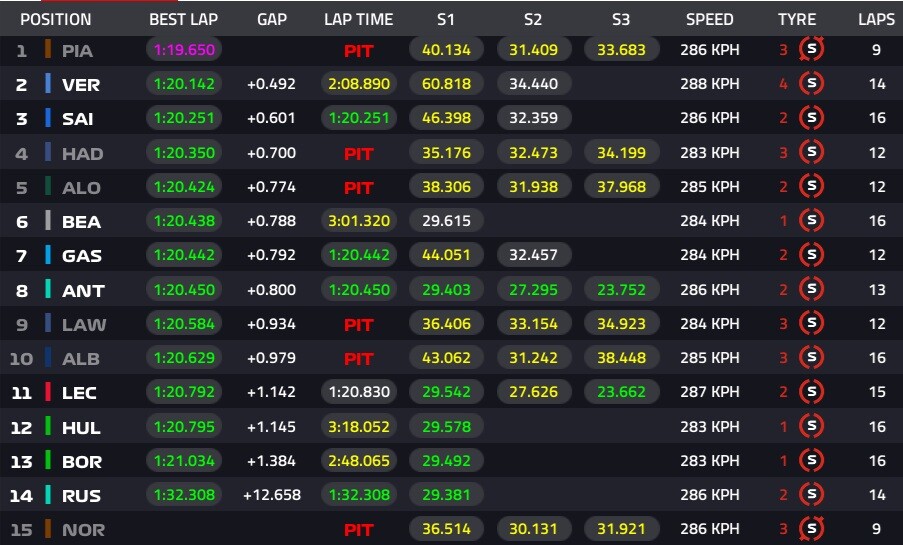Select the tyre icon for HAD
The image size is (903, 545).
tap(811, 153)
